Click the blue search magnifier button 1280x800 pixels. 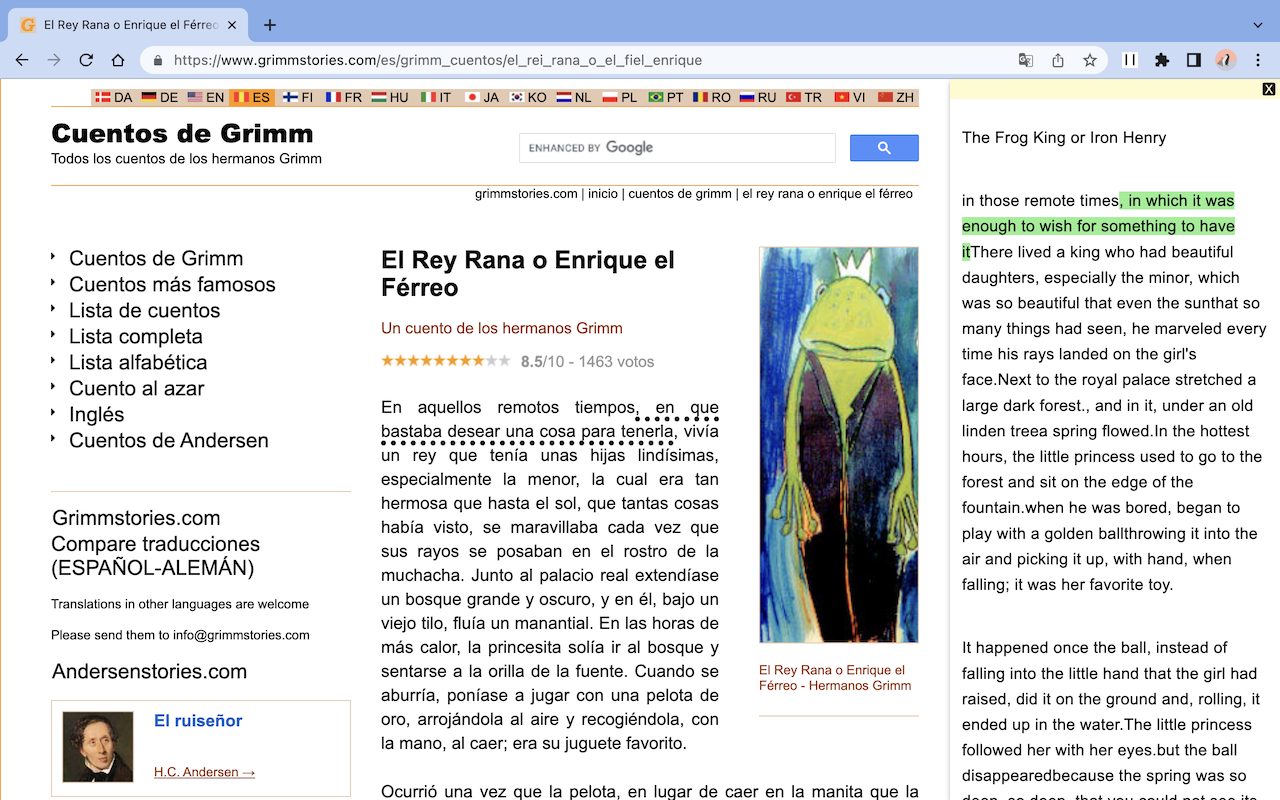pos(884,148)
